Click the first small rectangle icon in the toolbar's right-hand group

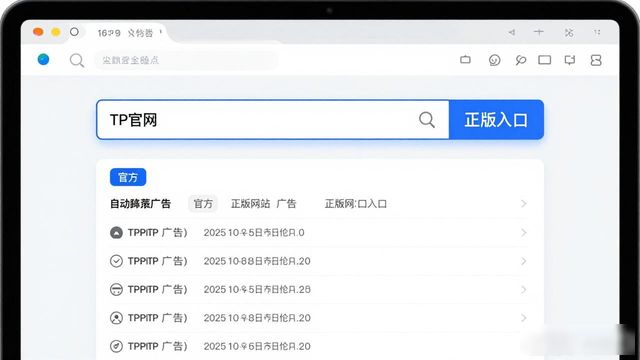tap(465, 60)
